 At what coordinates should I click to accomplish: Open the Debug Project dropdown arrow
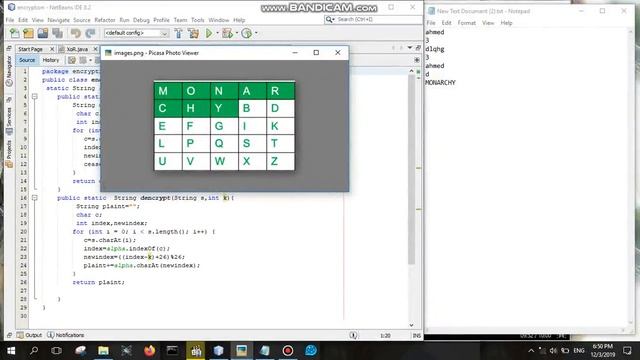(237, 33)
